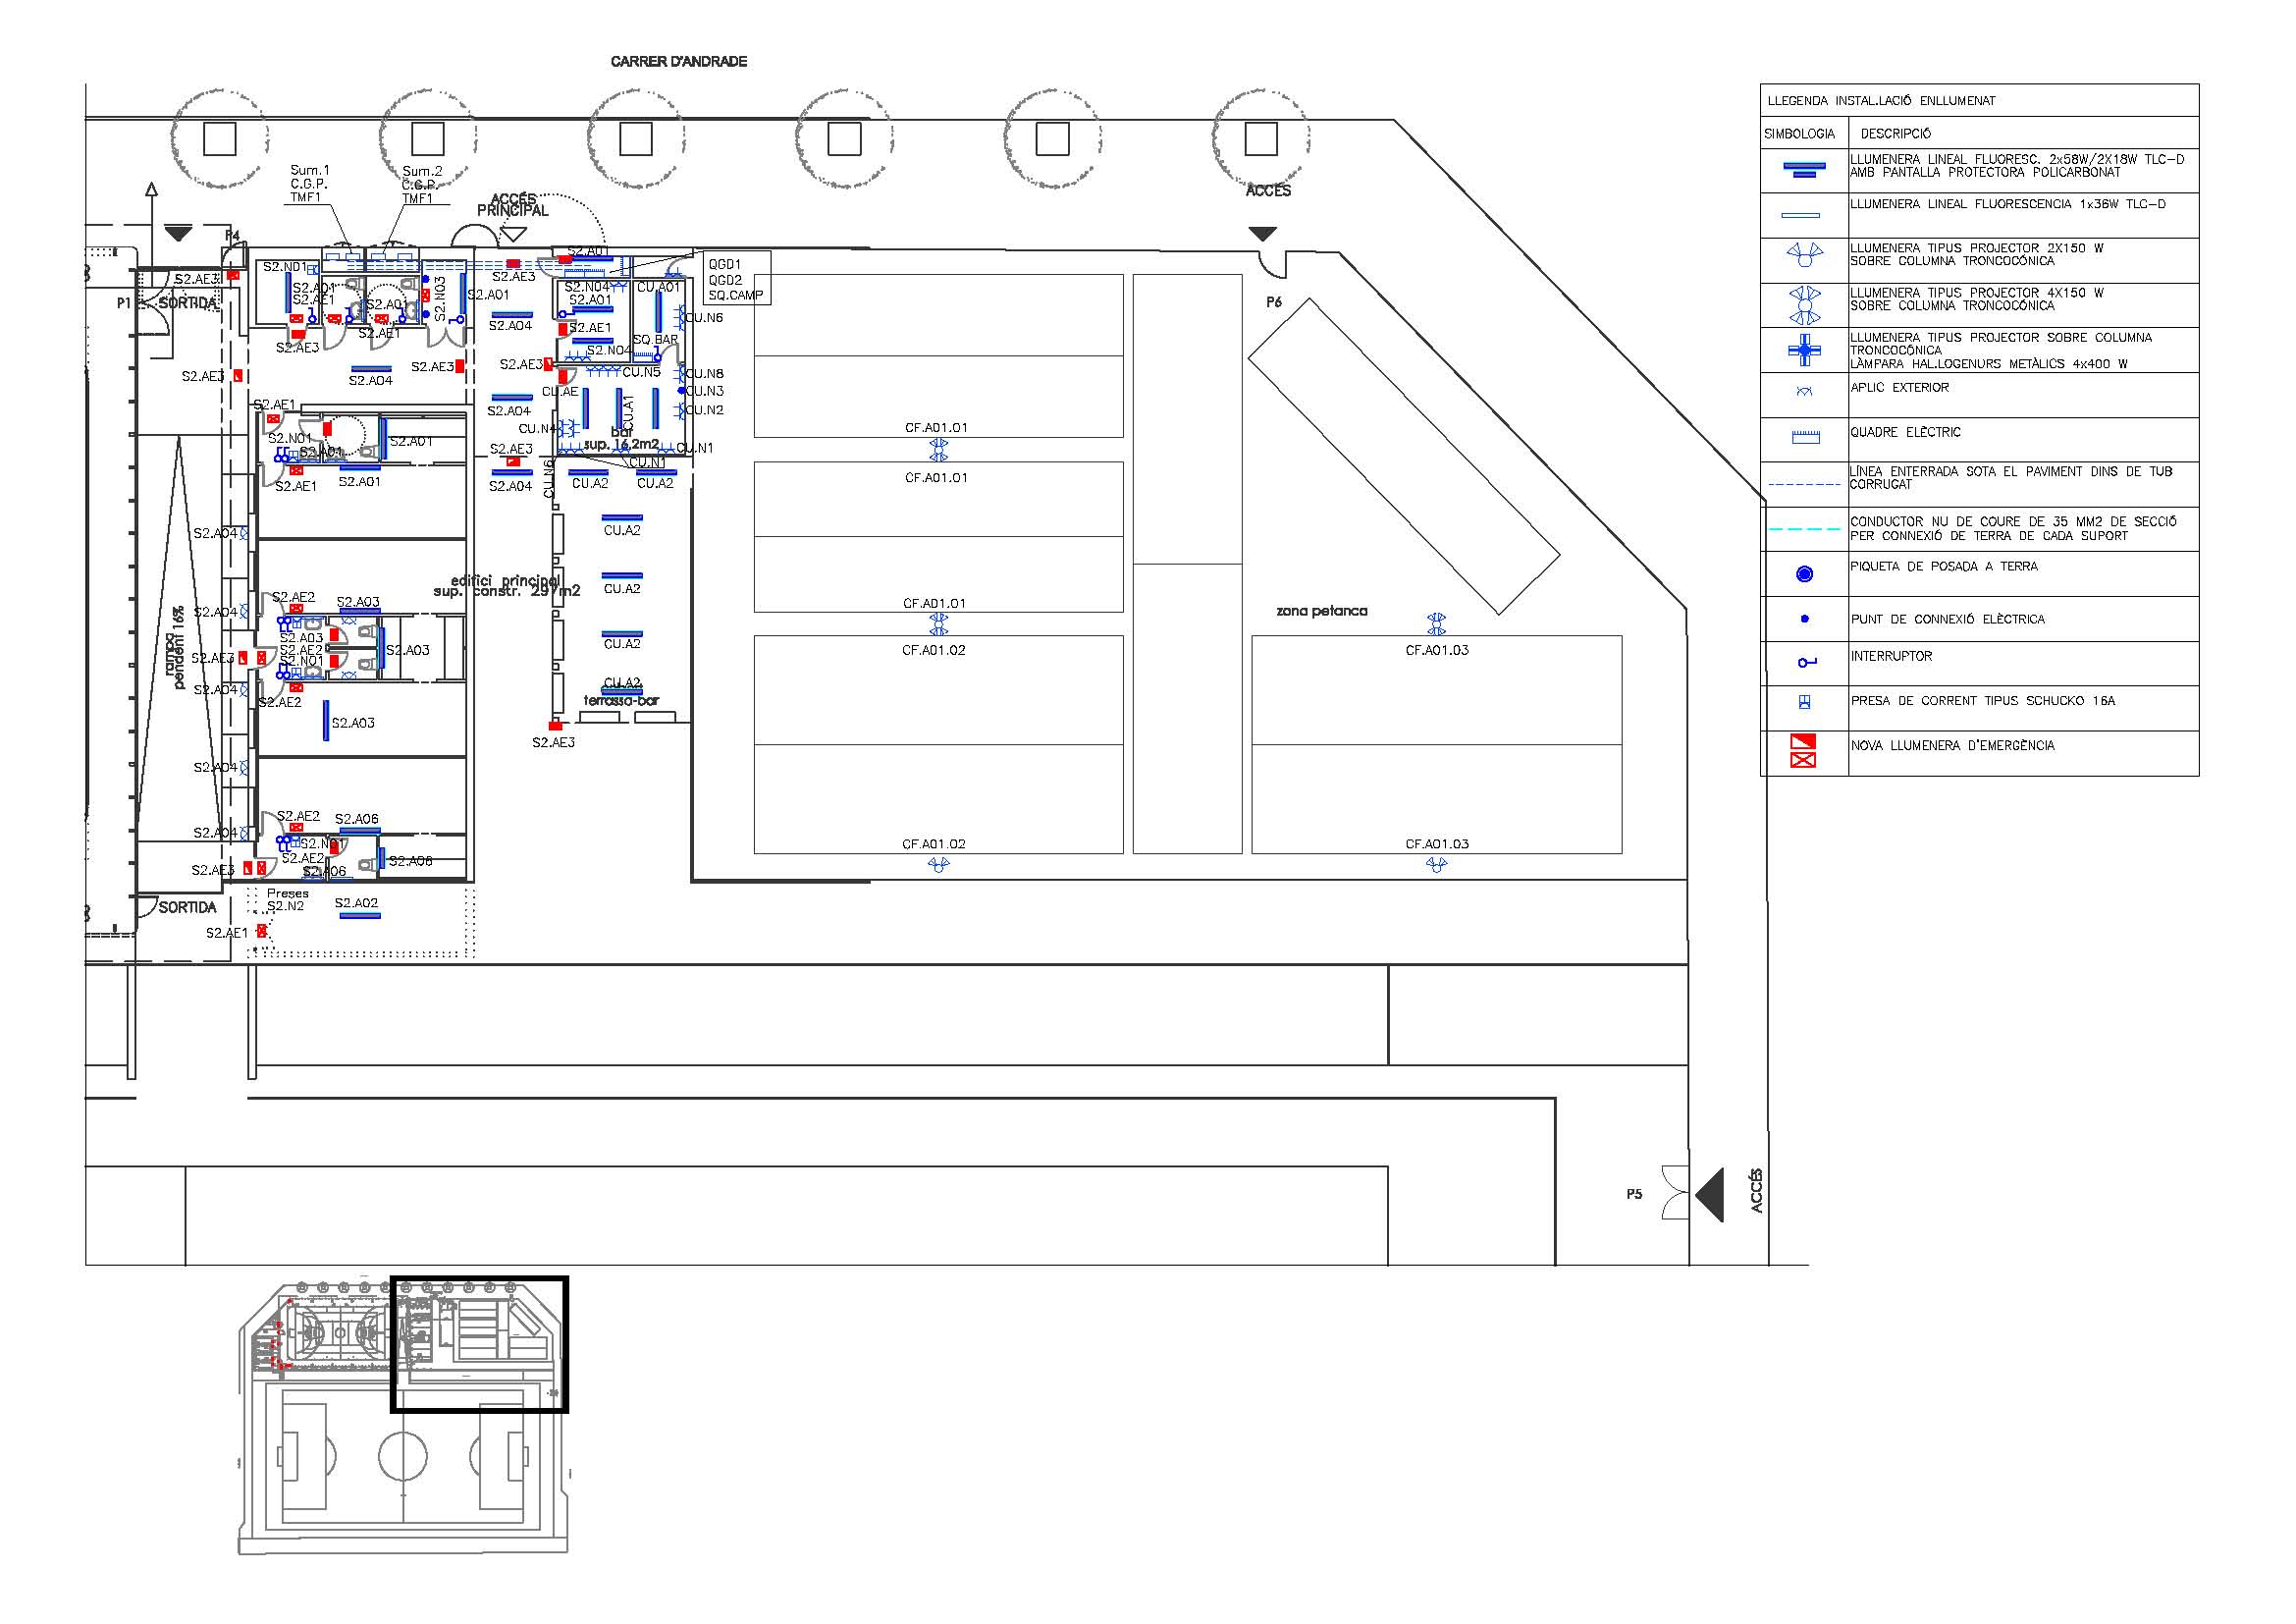Click the CARRER D'ANDRADE street label
The image size is (2296, 1624).
click(679, 62)
